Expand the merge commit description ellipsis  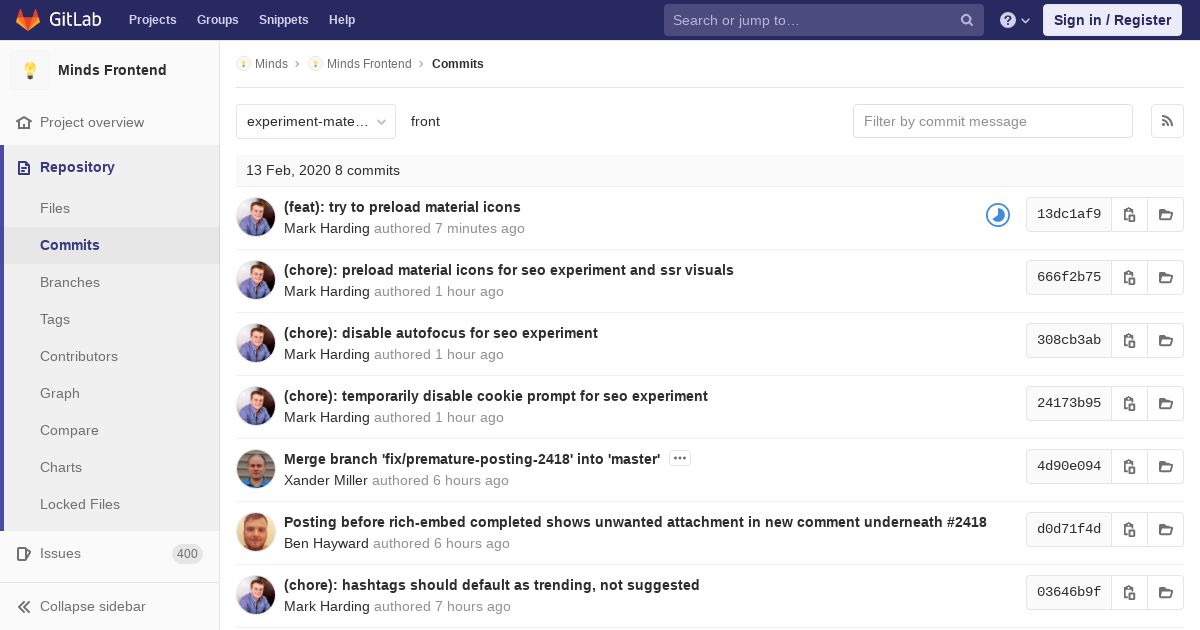click(x=680, y=458)
